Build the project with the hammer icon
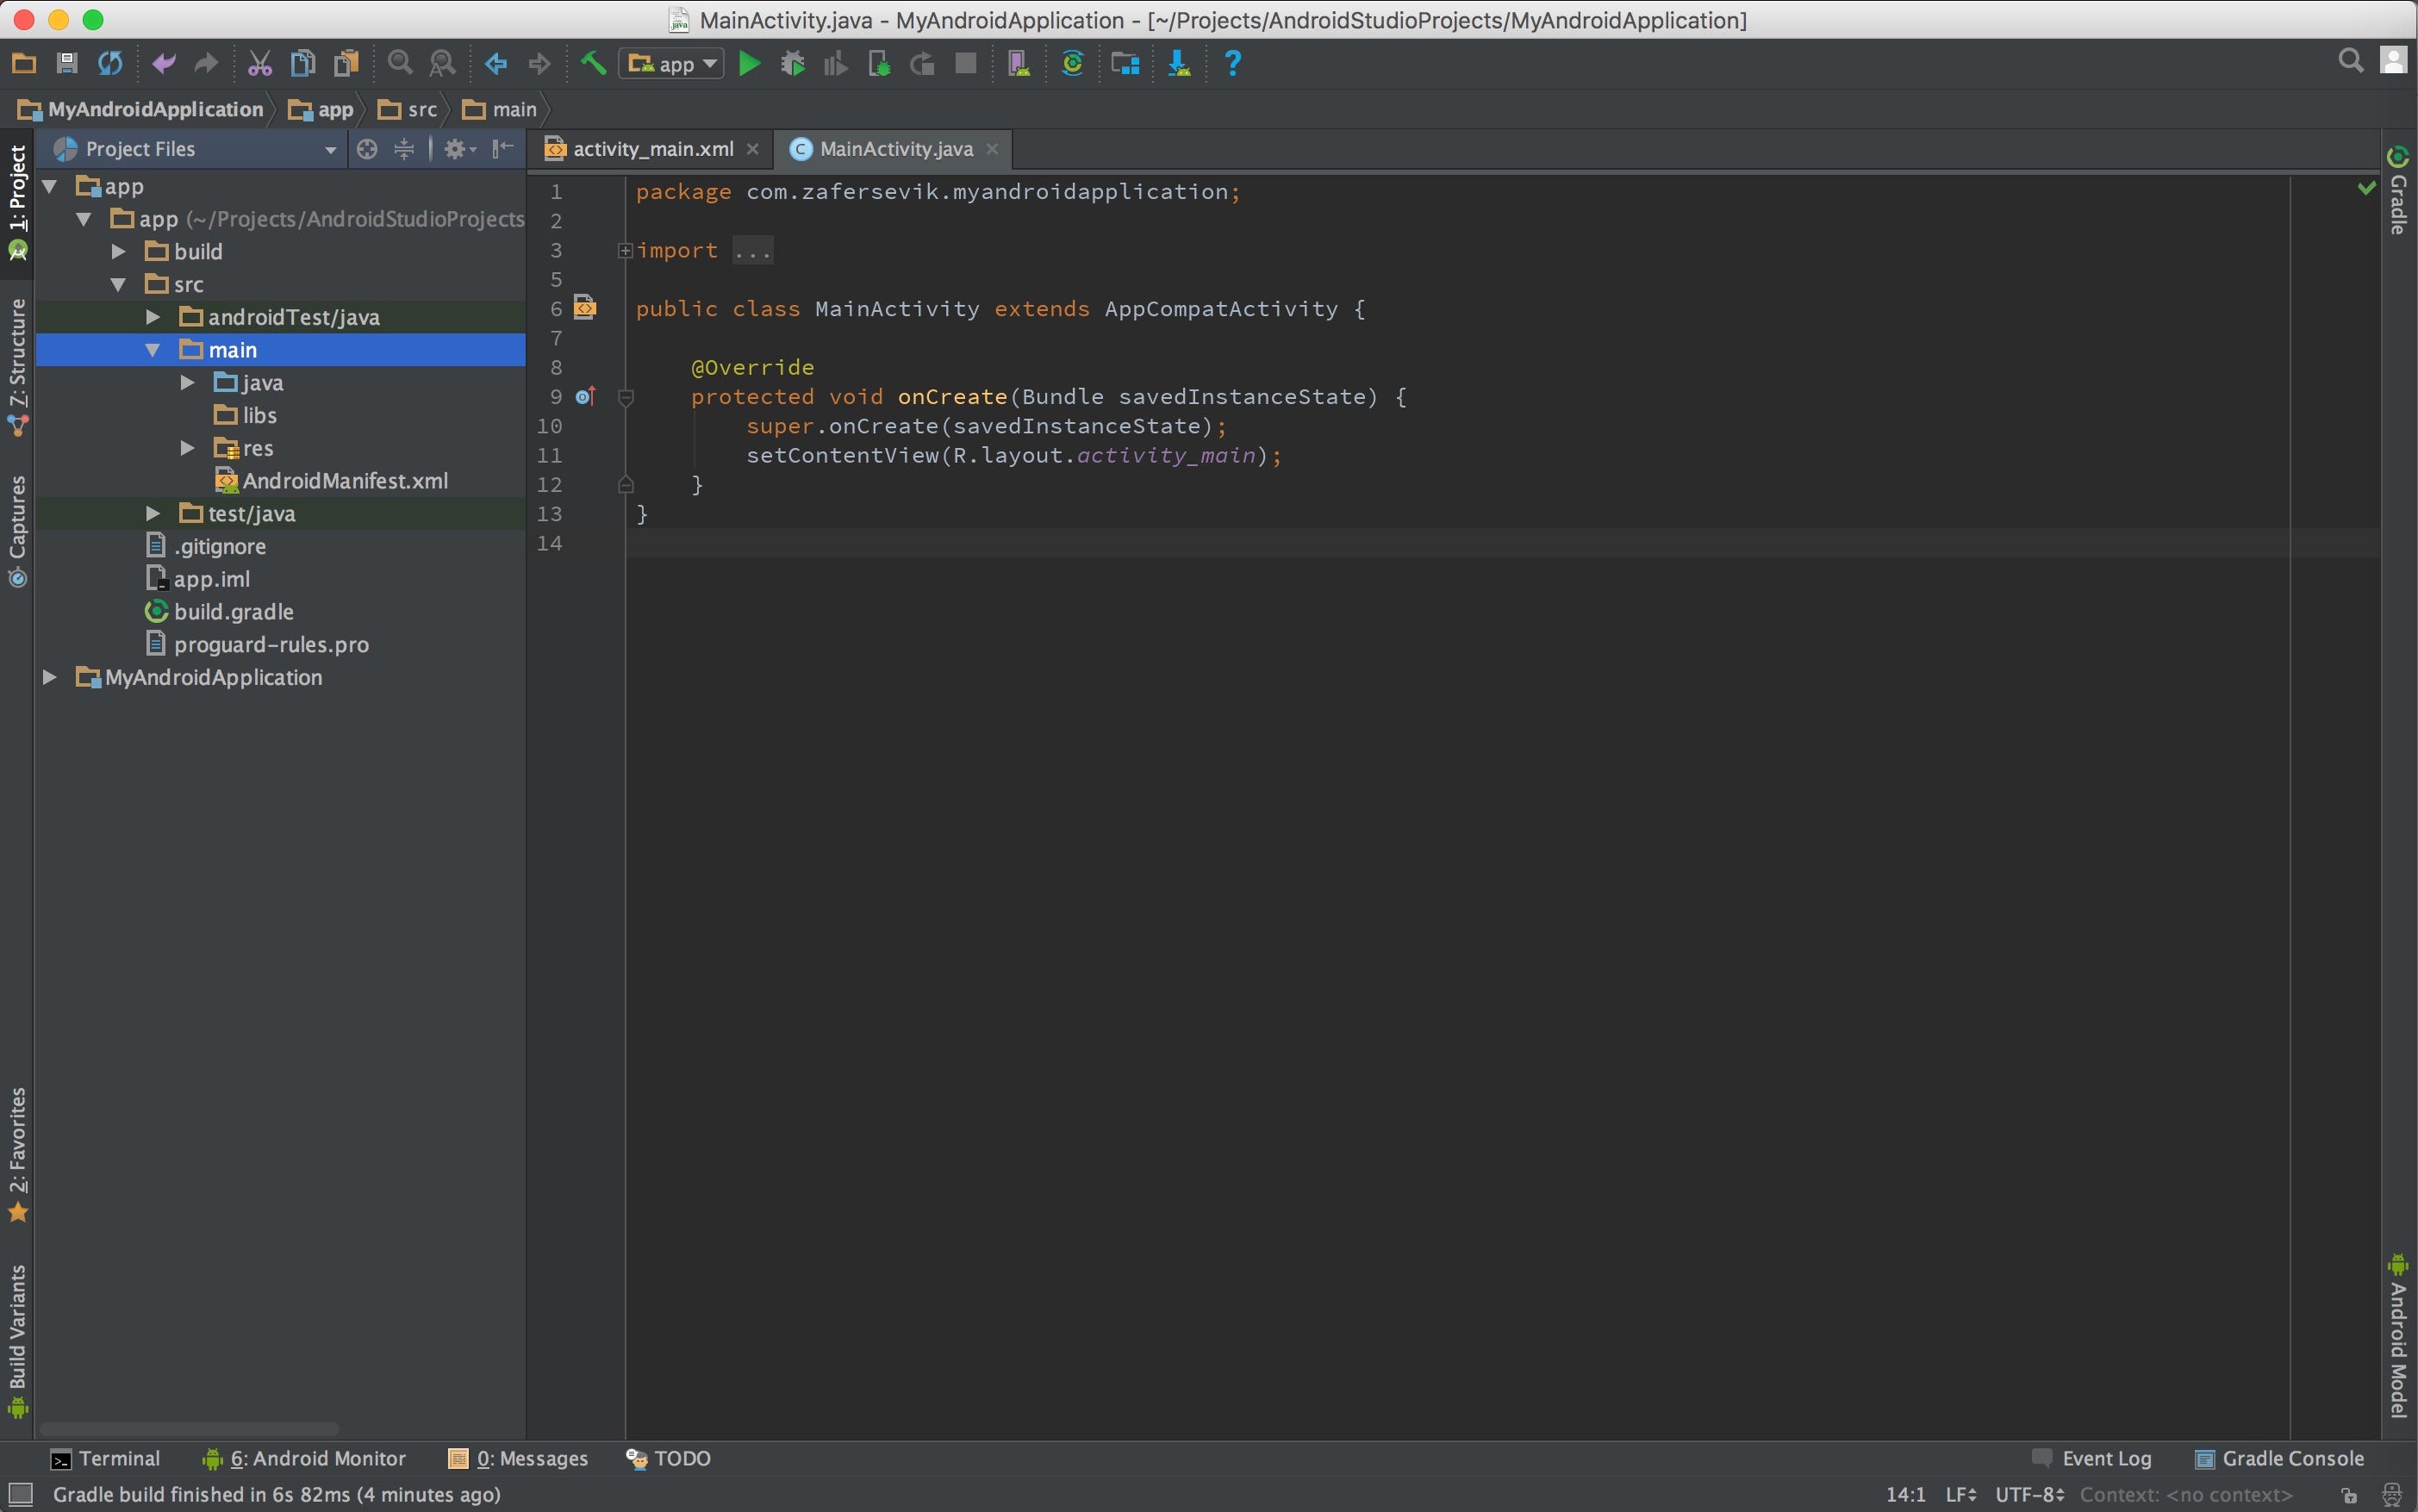The height and width of the screenshot is (1512, 2418). point(593,63)
